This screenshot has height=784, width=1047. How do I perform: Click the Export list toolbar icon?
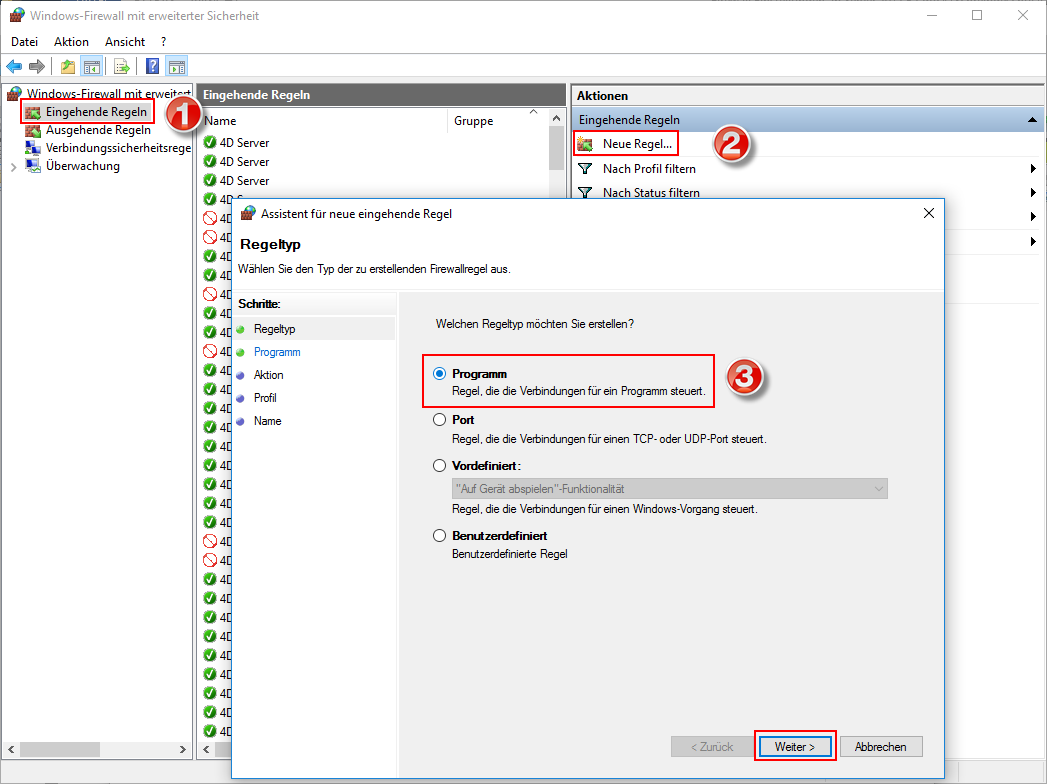coord(121,67)
